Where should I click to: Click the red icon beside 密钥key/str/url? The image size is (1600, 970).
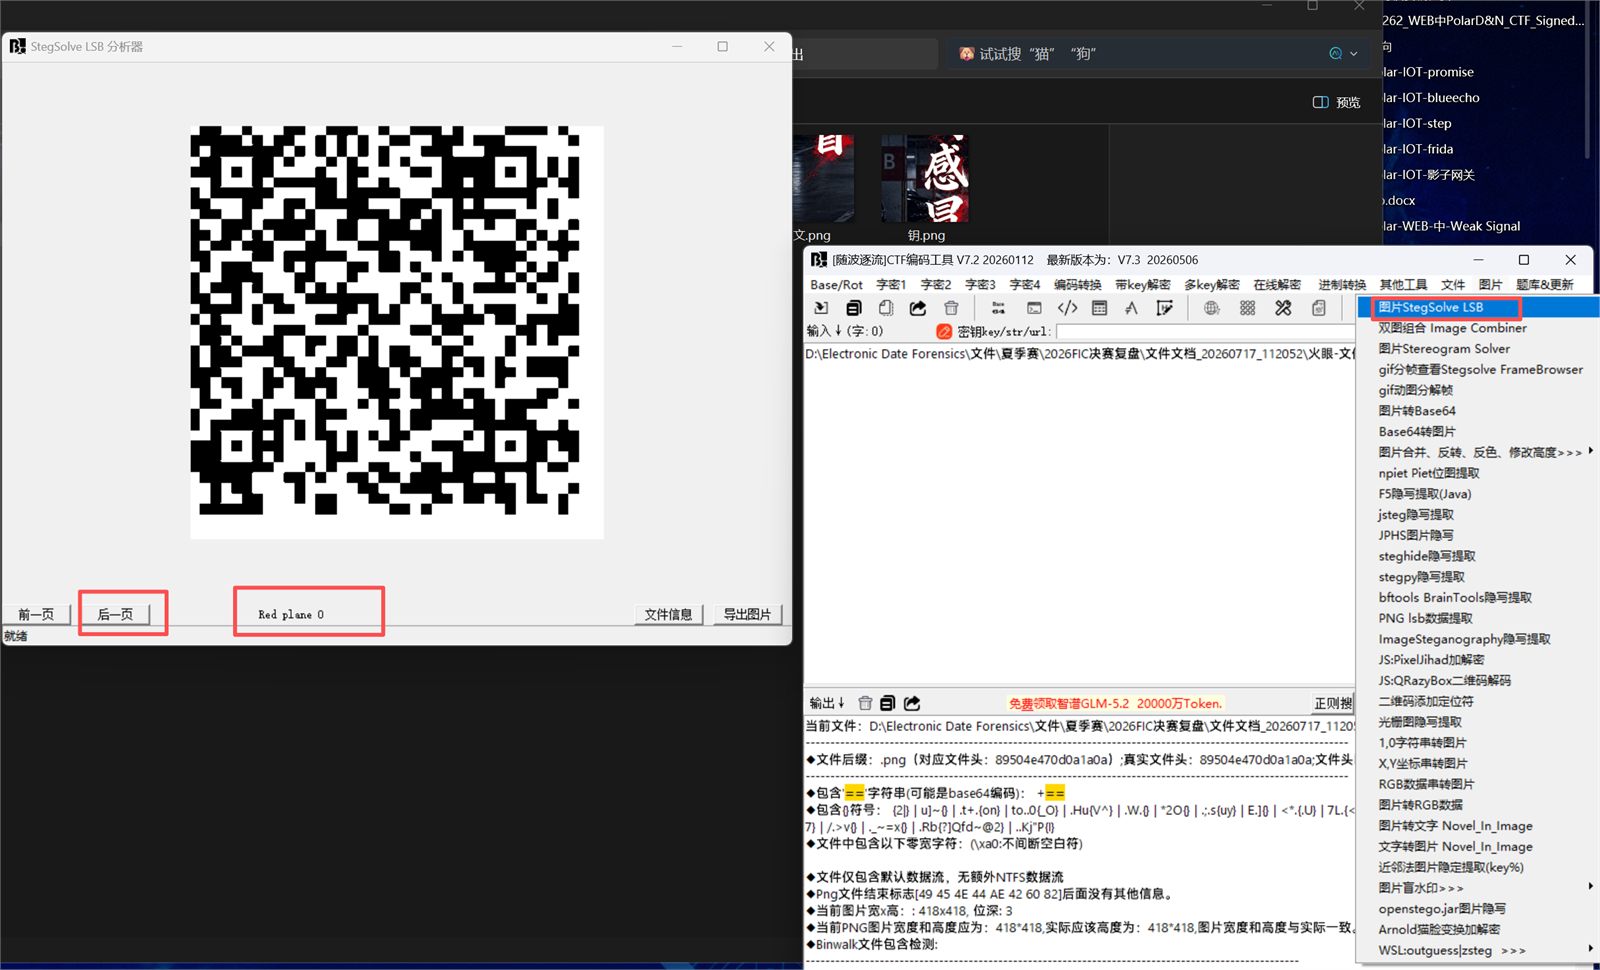[944, 331]
